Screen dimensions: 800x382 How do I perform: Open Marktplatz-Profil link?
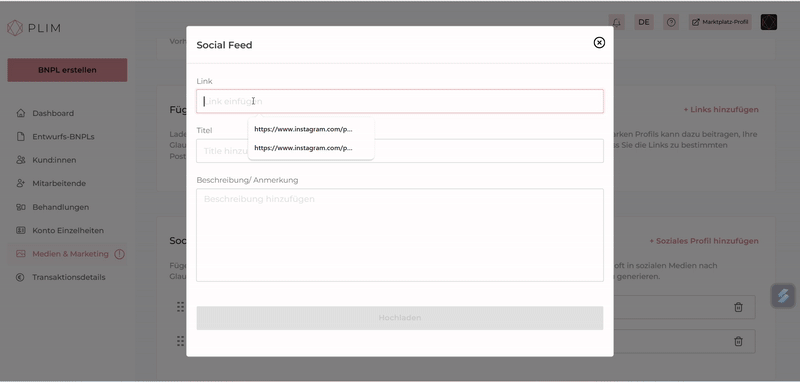click(x=720, y=22)
